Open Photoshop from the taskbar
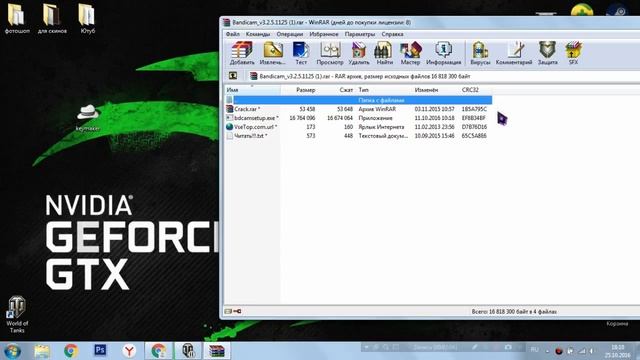 coord(100,350)
